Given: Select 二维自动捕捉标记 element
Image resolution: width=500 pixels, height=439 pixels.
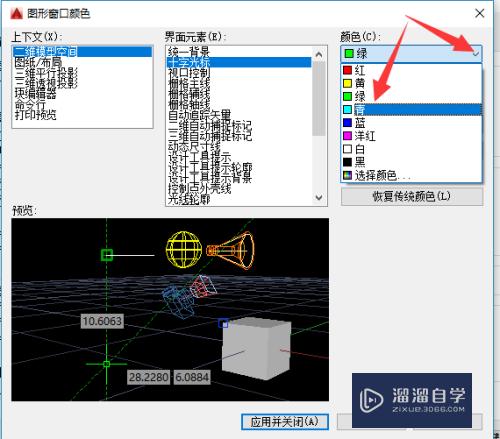Looking at the screenshot, I should (x=239, y=126).
